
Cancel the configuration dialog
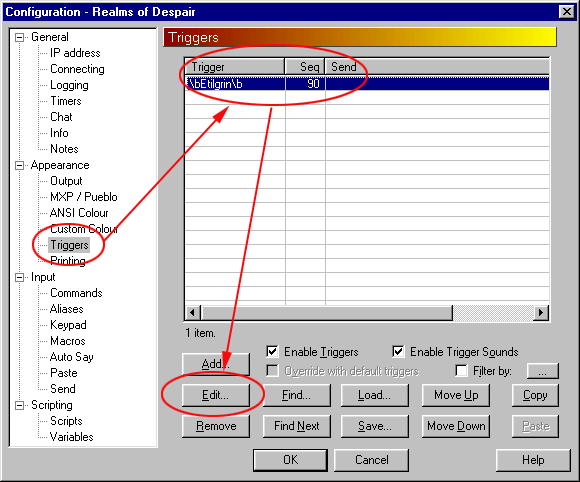pyautogui.click(x=371, y=460)
